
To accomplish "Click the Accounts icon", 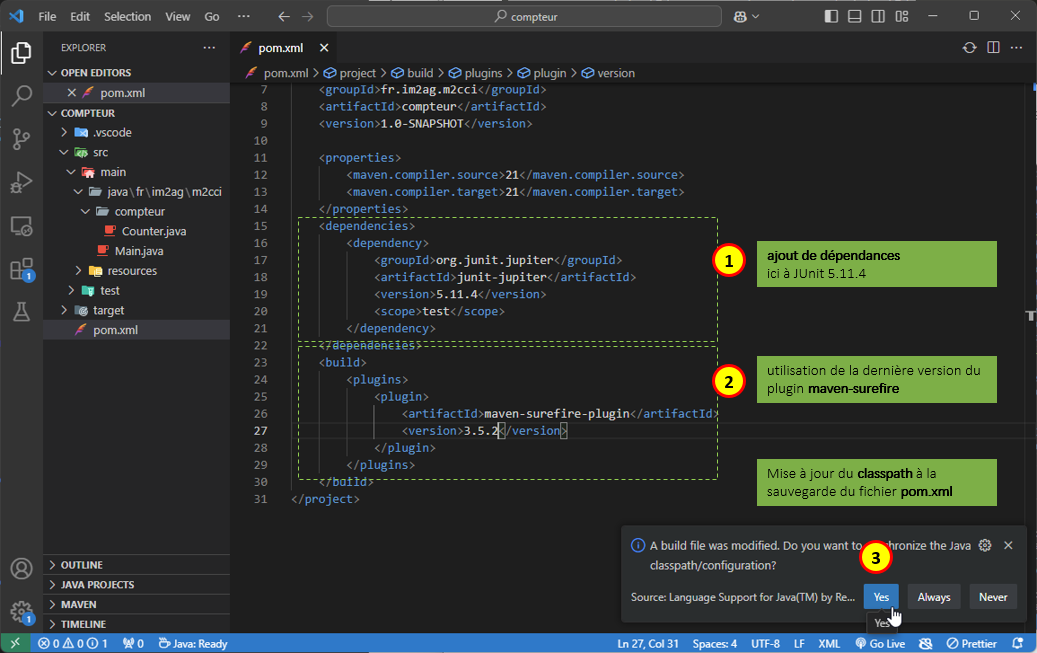I will click(21, 569).
